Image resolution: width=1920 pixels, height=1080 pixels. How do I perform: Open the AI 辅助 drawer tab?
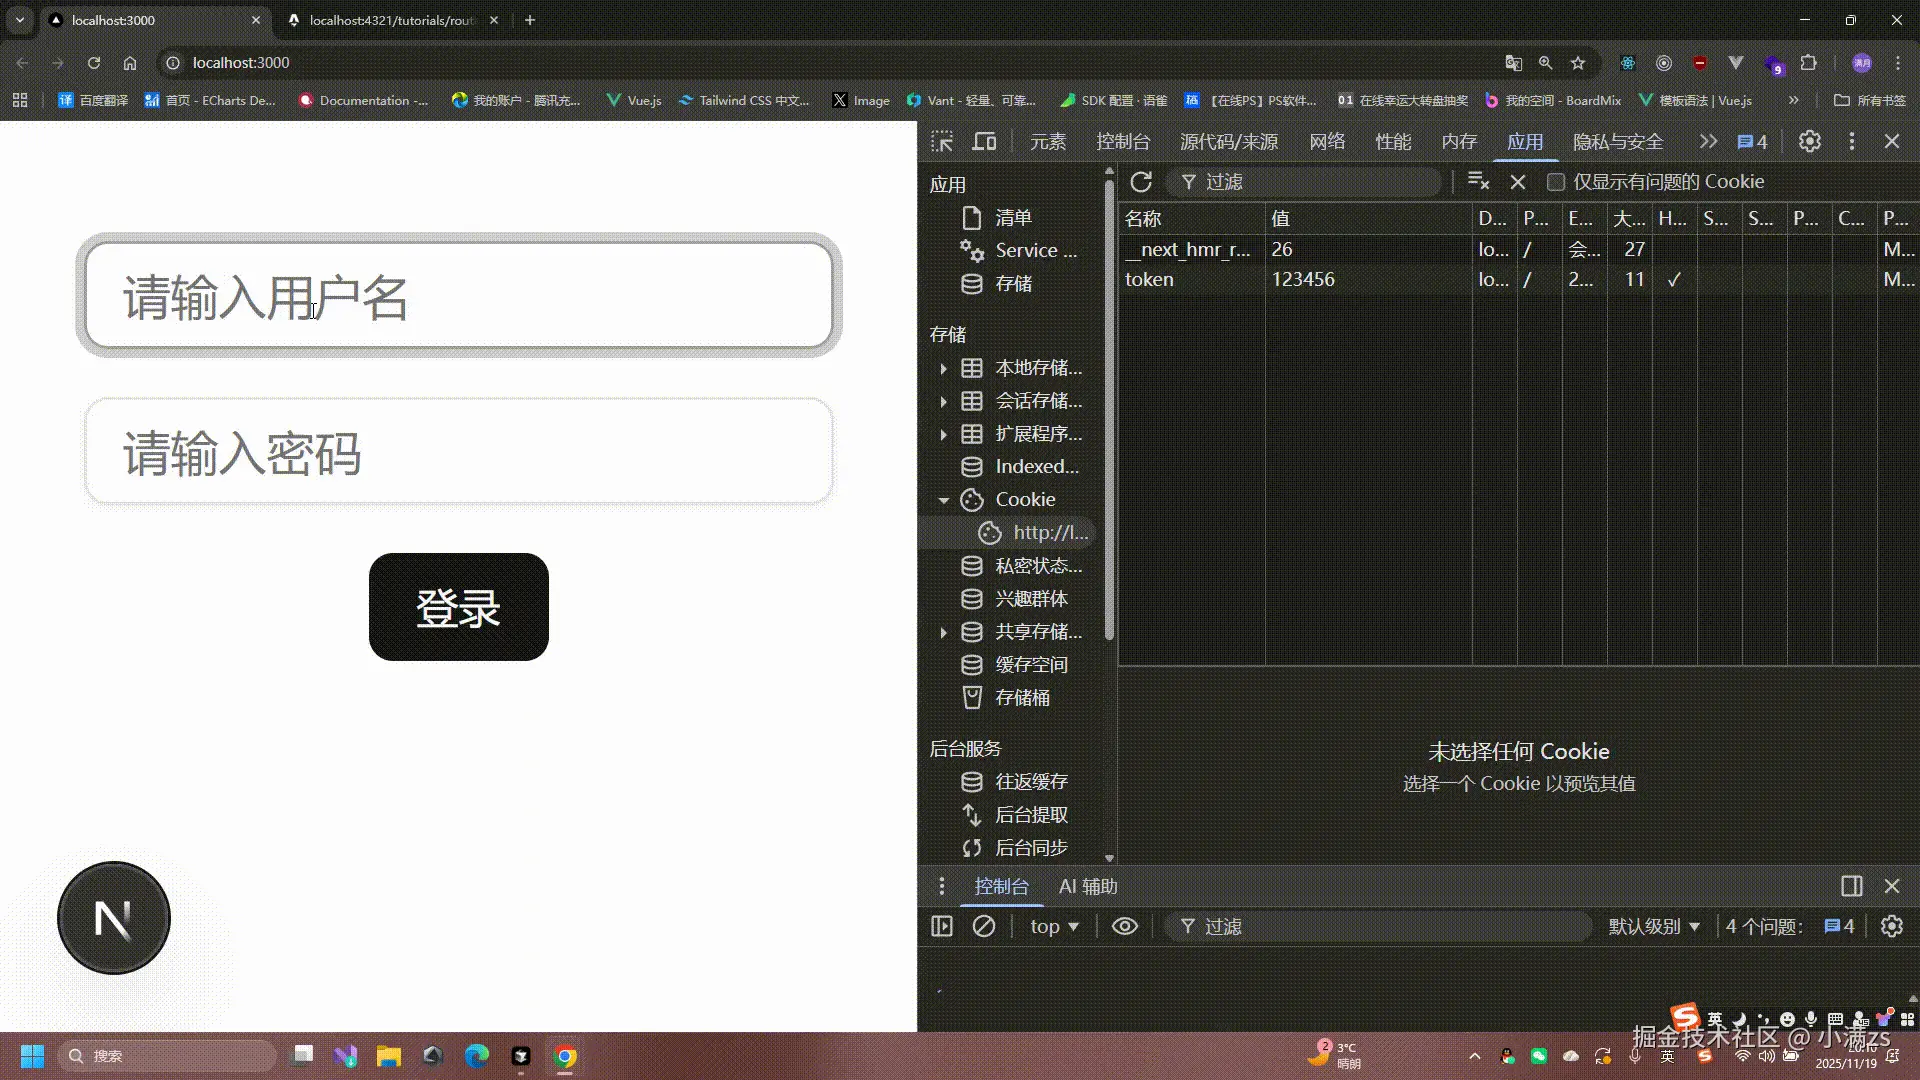coord(1088,886)
